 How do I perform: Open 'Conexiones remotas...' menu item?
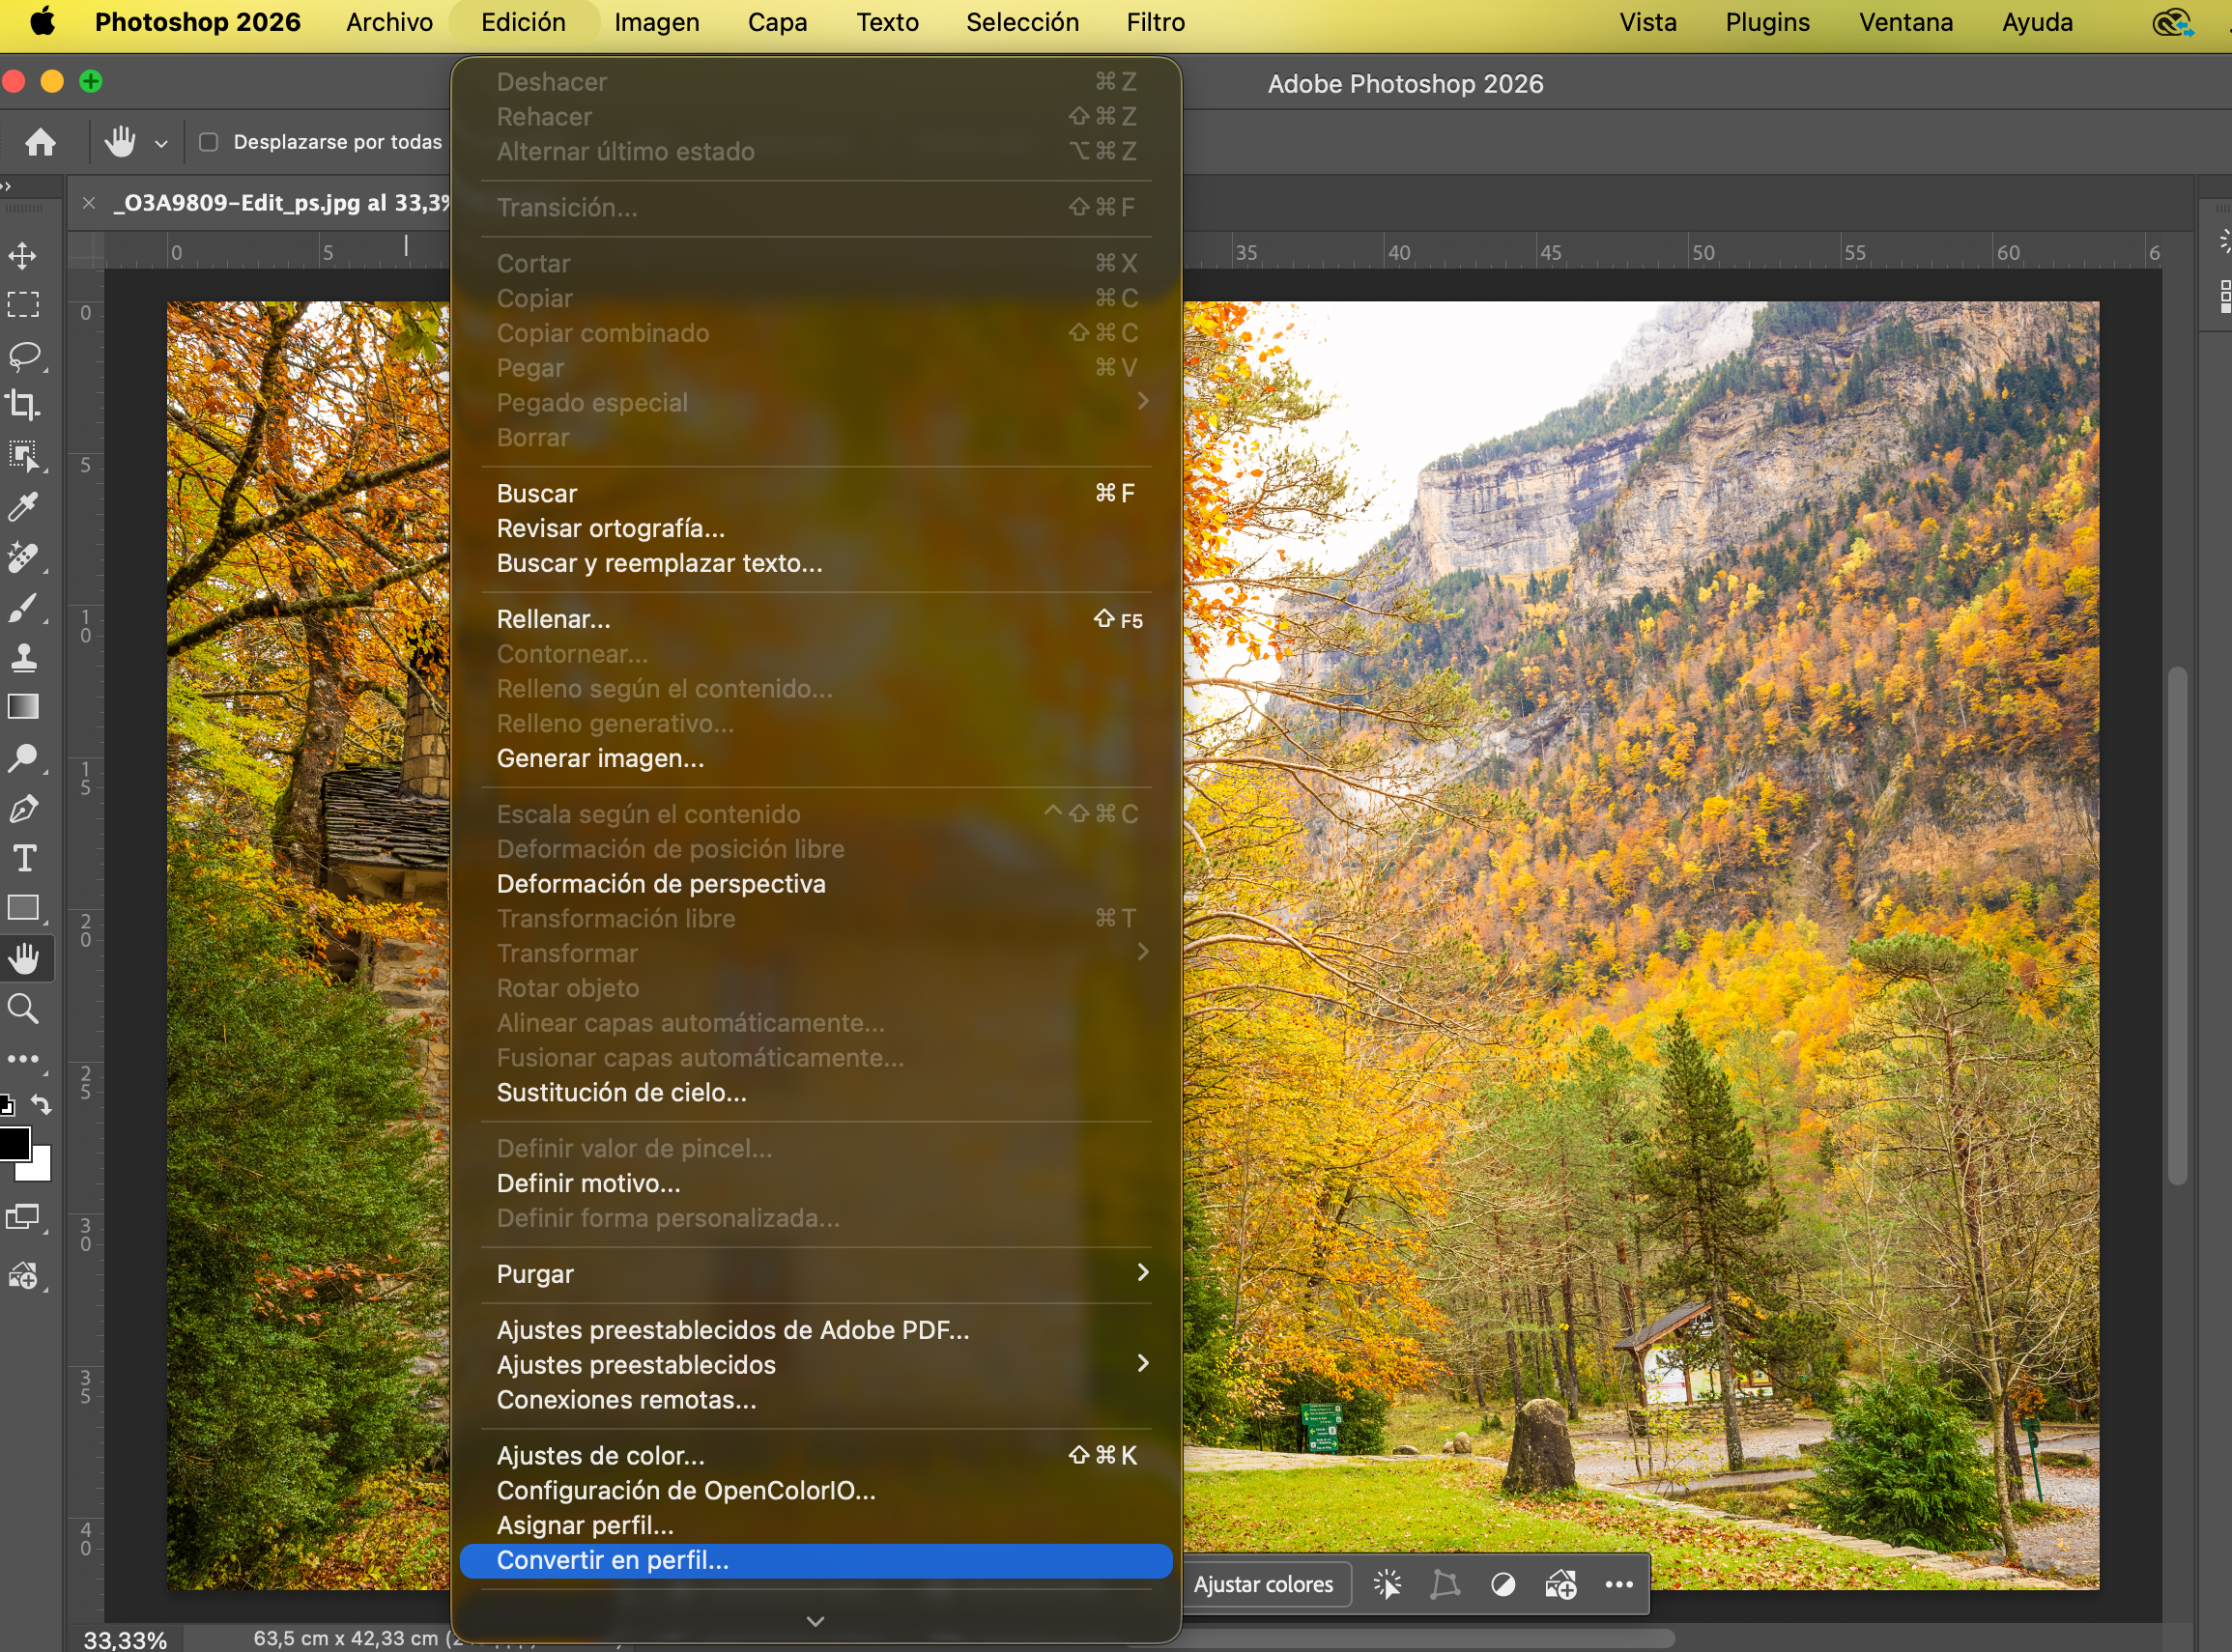point(816,1400)
